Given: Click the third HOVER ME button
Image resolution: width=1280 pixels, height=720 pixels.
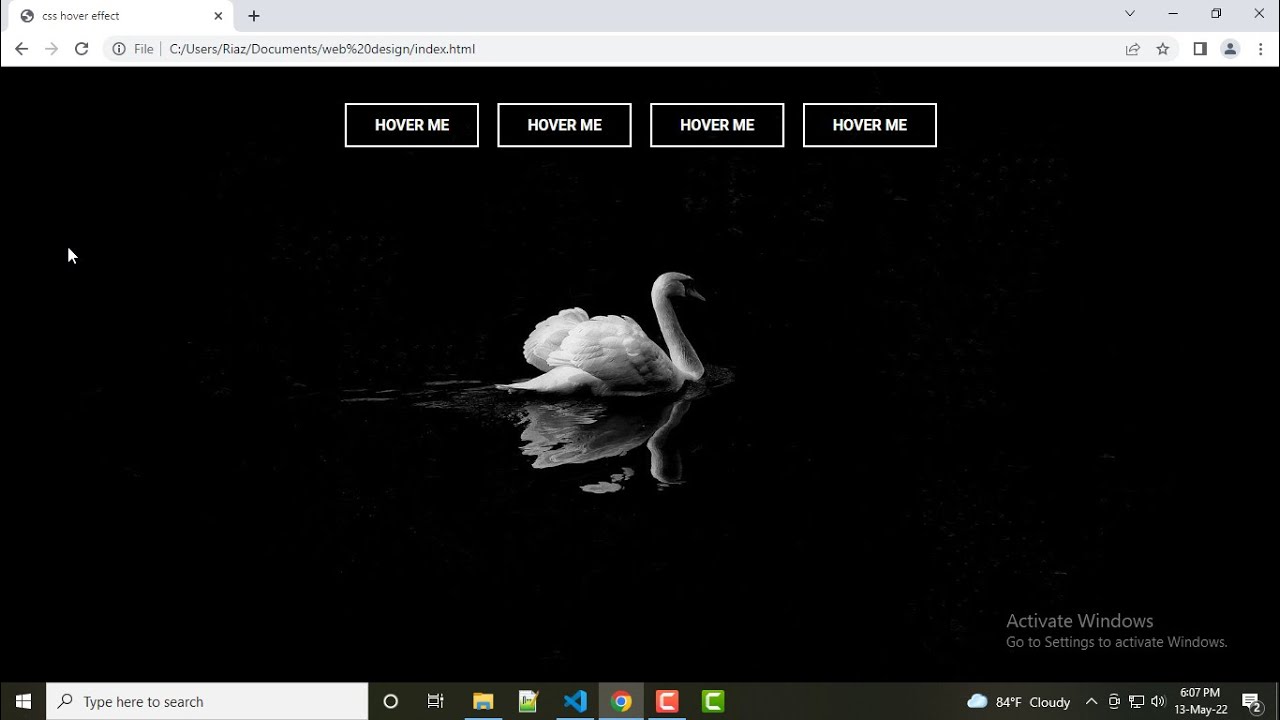Looking at the screenshot, I should pos(717,125).
